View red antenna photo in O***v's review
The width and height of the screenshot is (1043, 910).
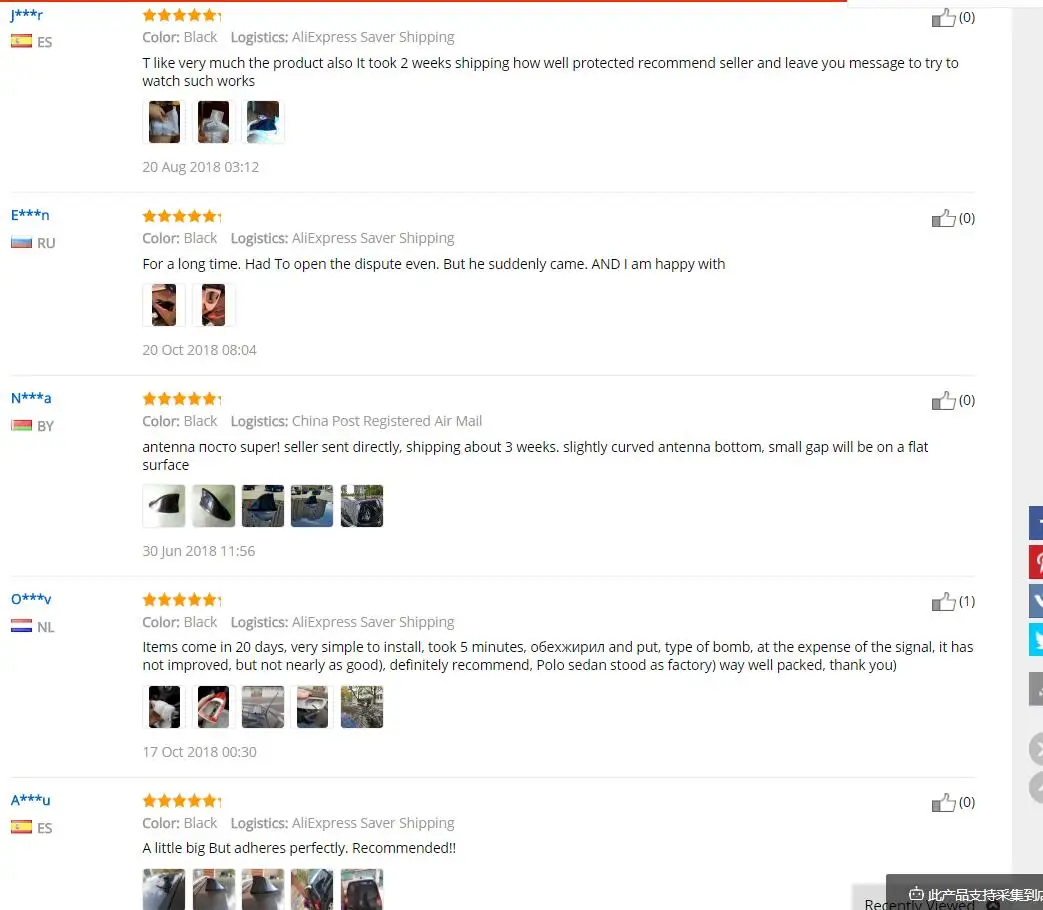[214, 706]
